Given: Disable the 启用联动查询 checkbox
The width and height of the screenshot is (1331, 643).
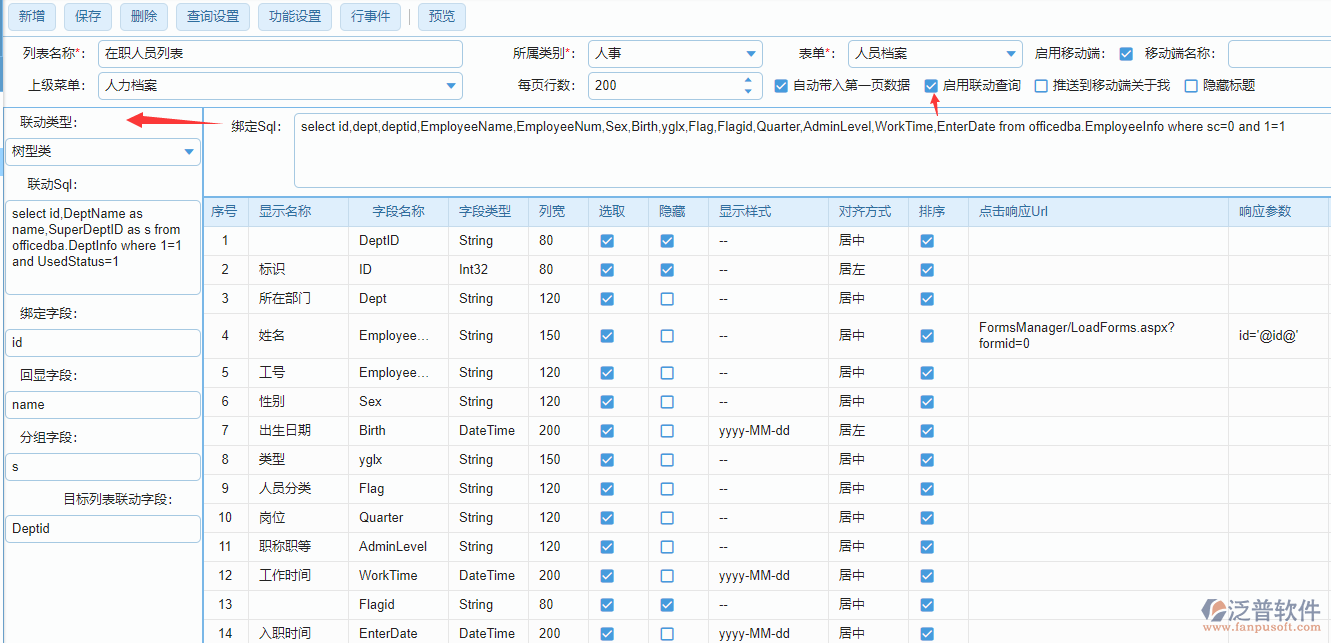Looking at the screenshot, I should [931, 85].
